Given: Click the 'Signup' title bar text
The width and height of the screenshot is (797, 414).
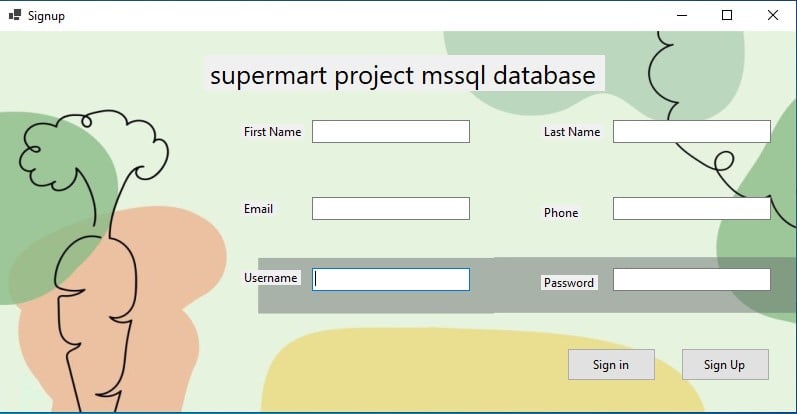Looking at the screenshot, I should 46,16.
